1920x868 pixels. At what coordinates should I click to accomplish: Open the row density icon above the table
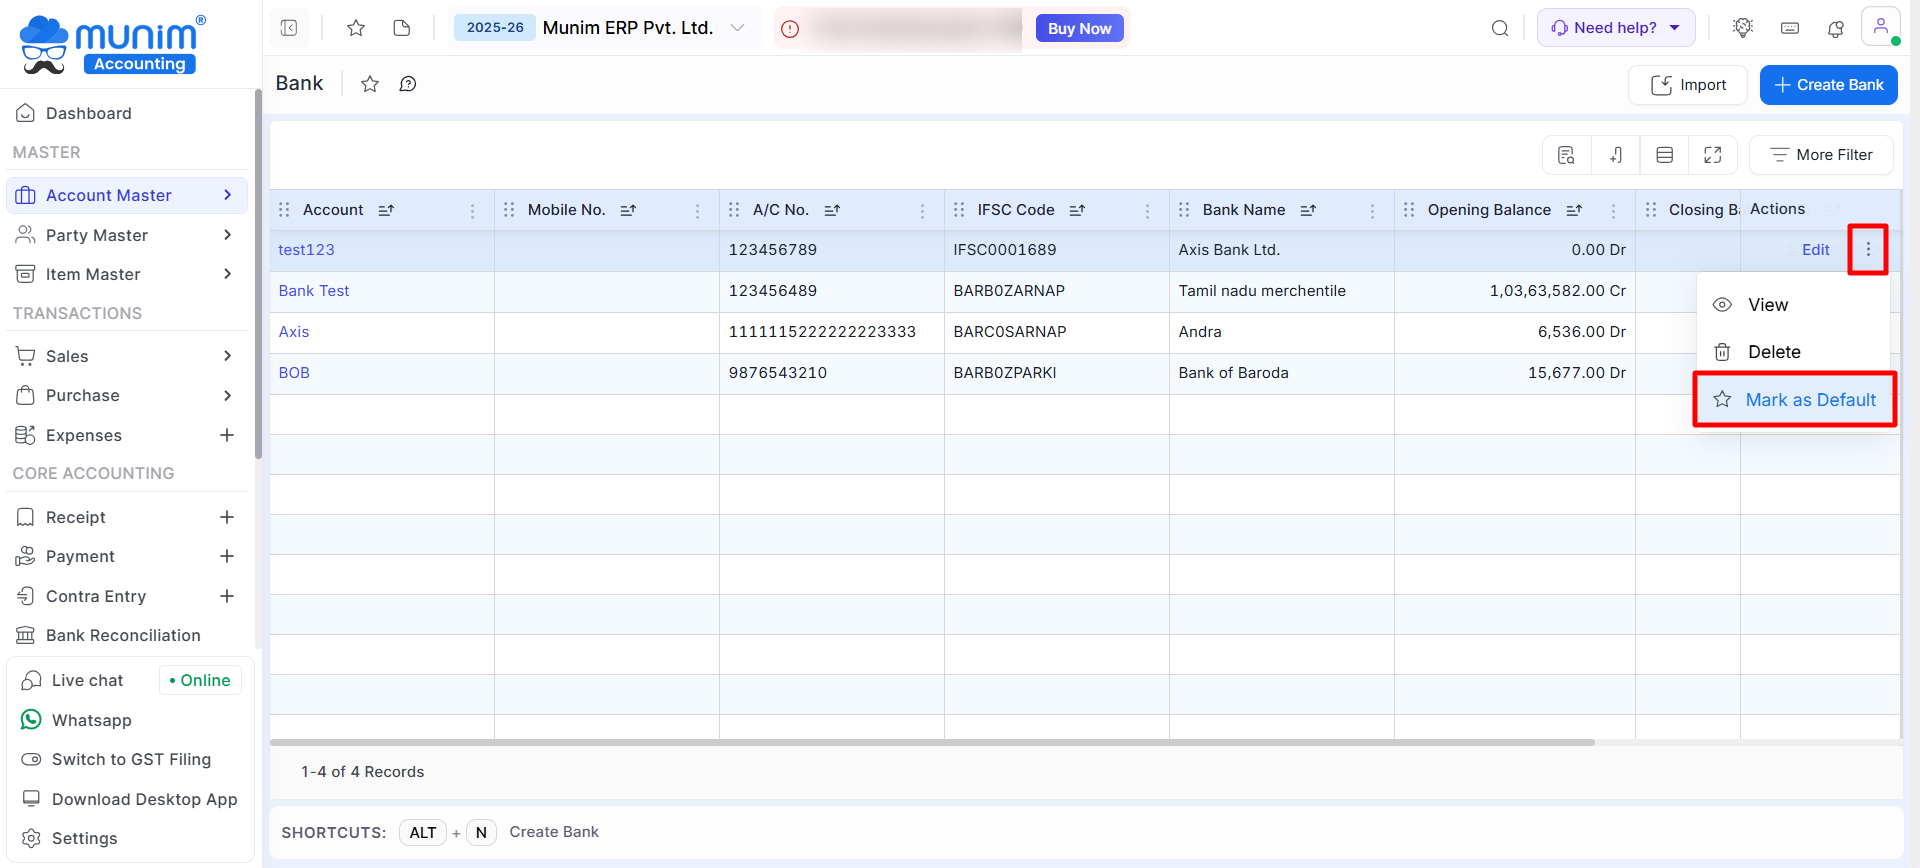1664,155
